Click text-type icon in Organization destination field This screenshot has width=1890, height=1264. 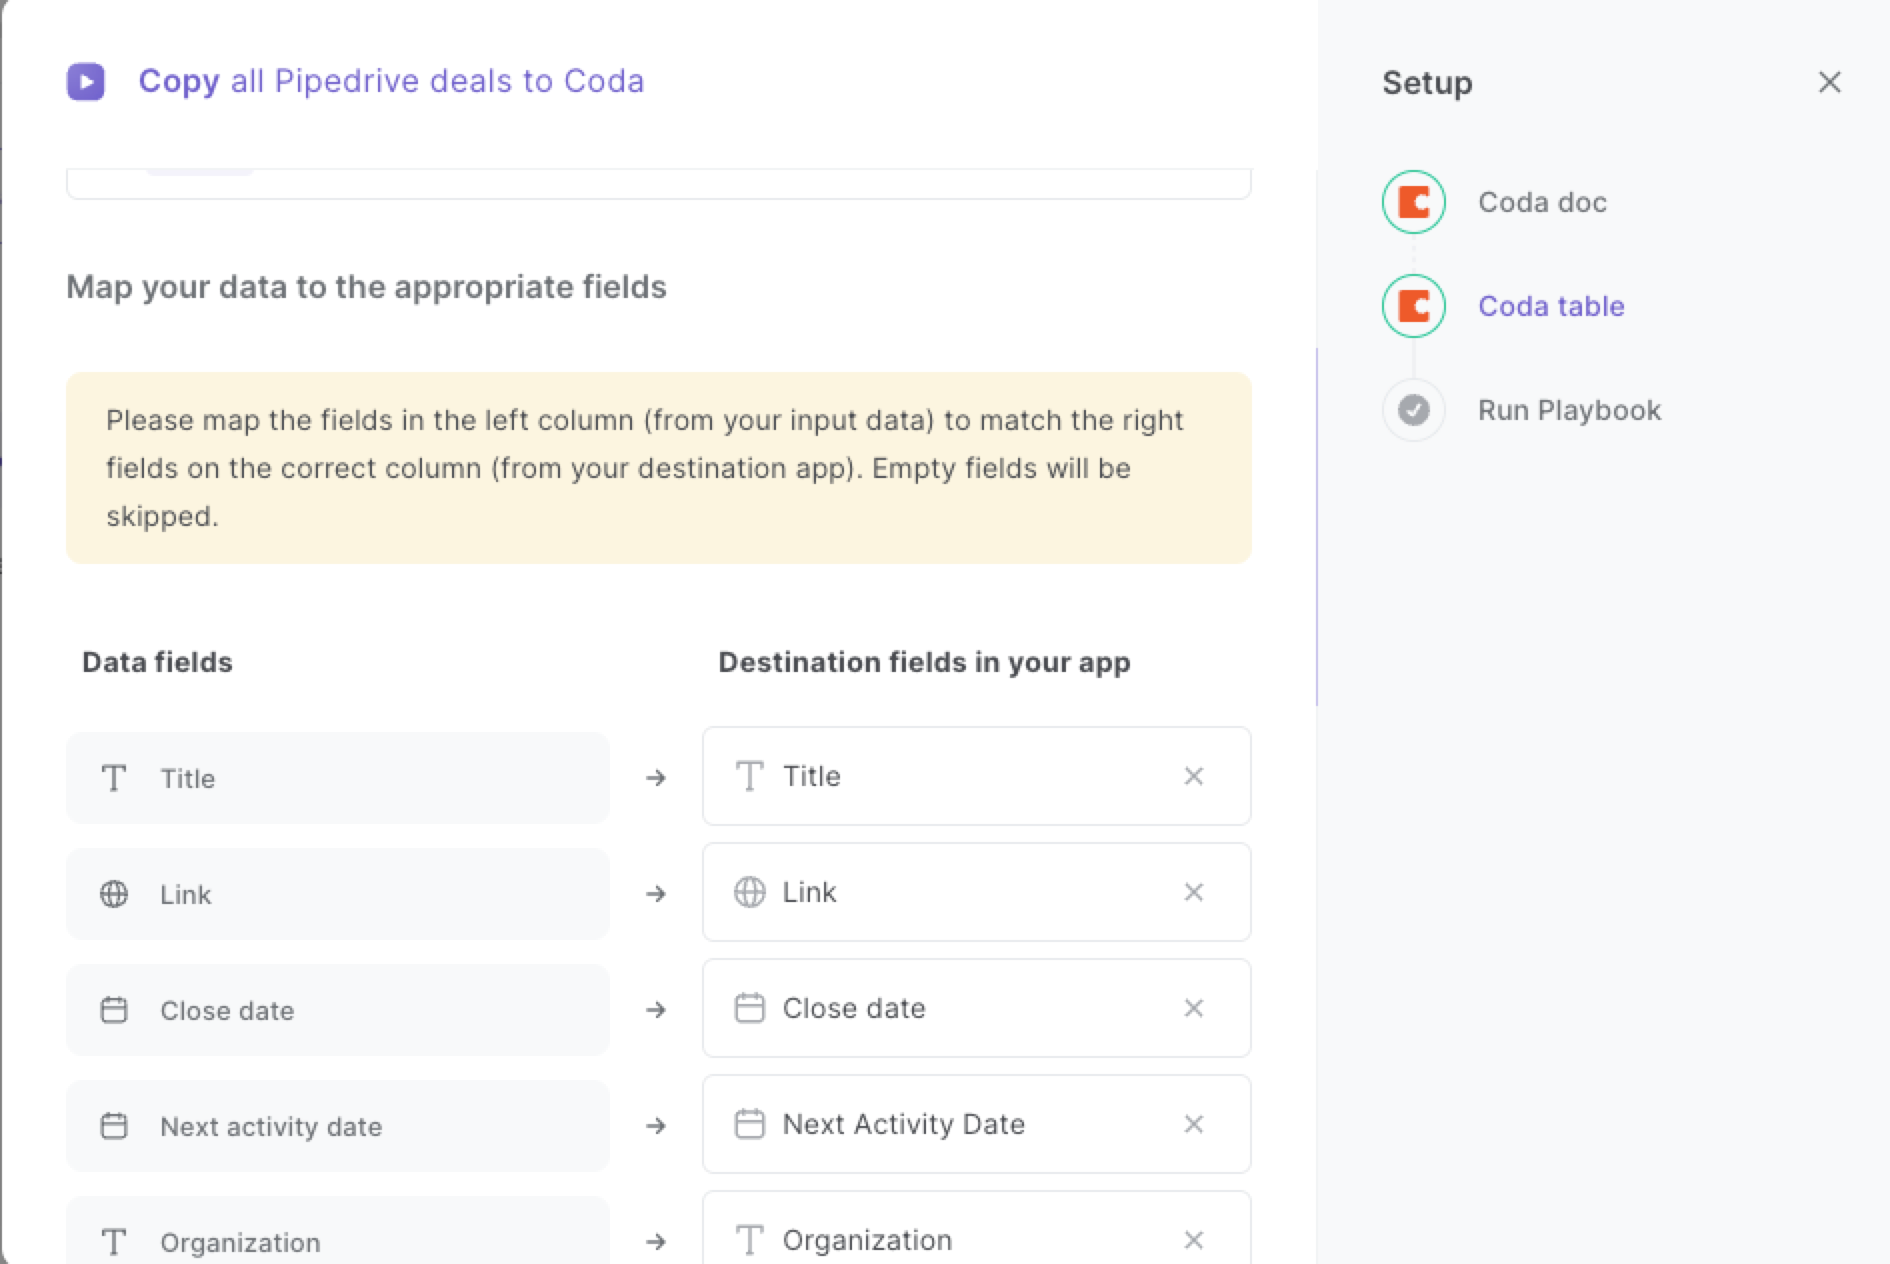[749, 1240]
